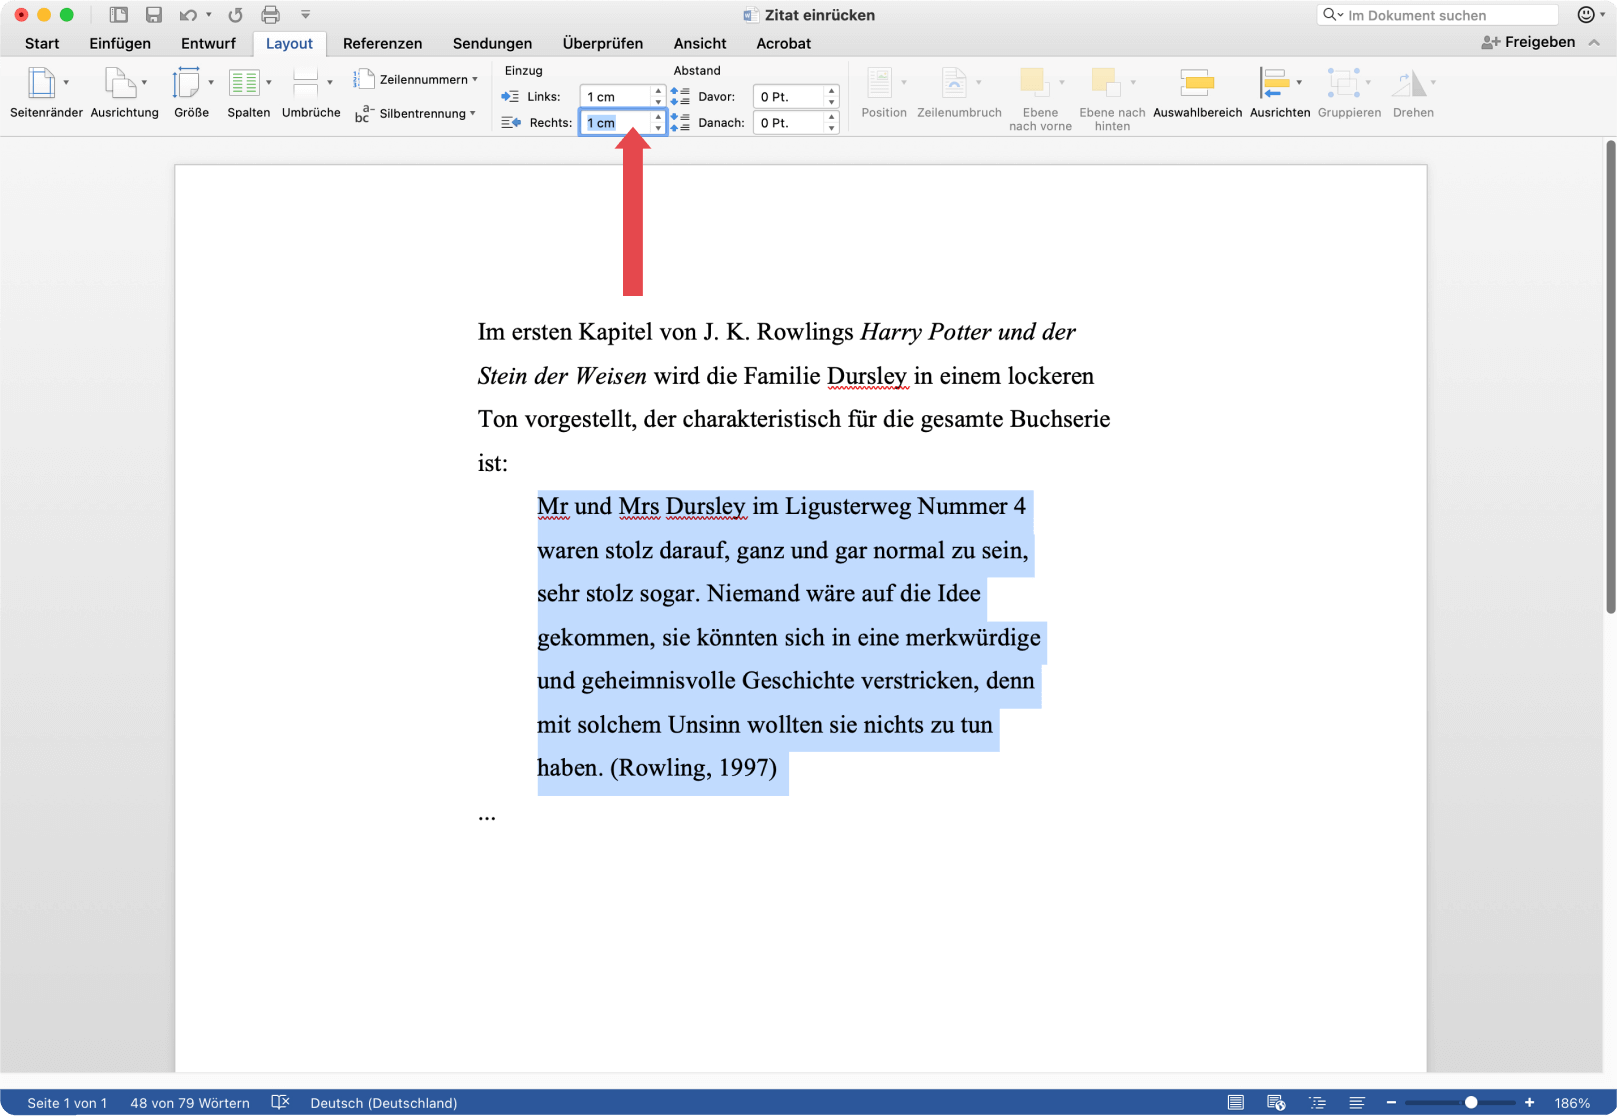Click the redo icon
Image resolution: width=1619 pixels, height=1116 pixels.
pyautogui.click(x=236, y=15)
